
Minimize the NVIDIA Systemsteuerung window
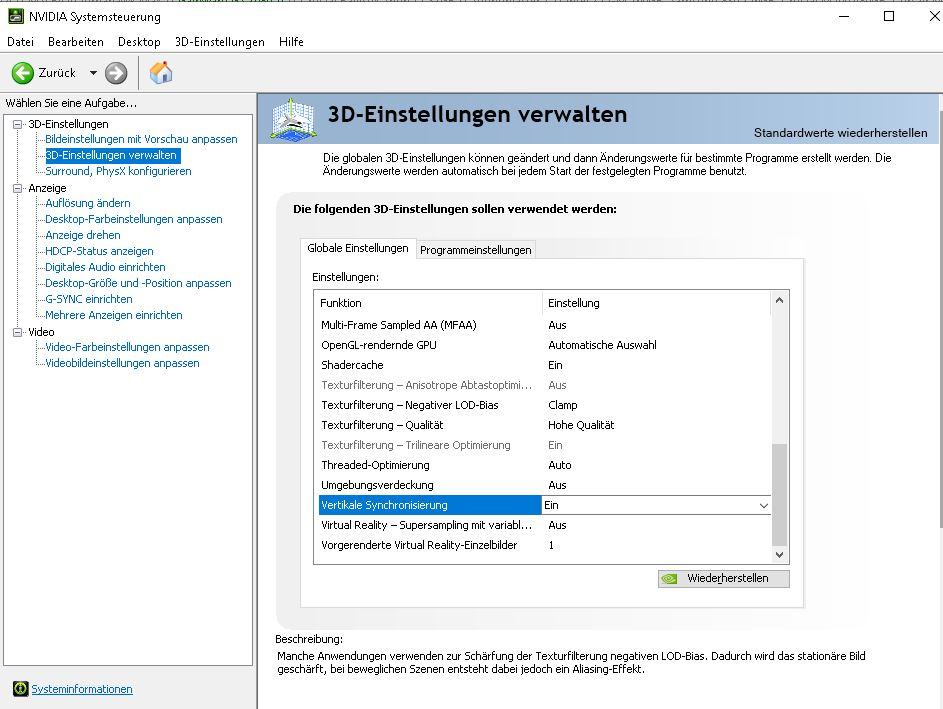click(x=844, y=16)
